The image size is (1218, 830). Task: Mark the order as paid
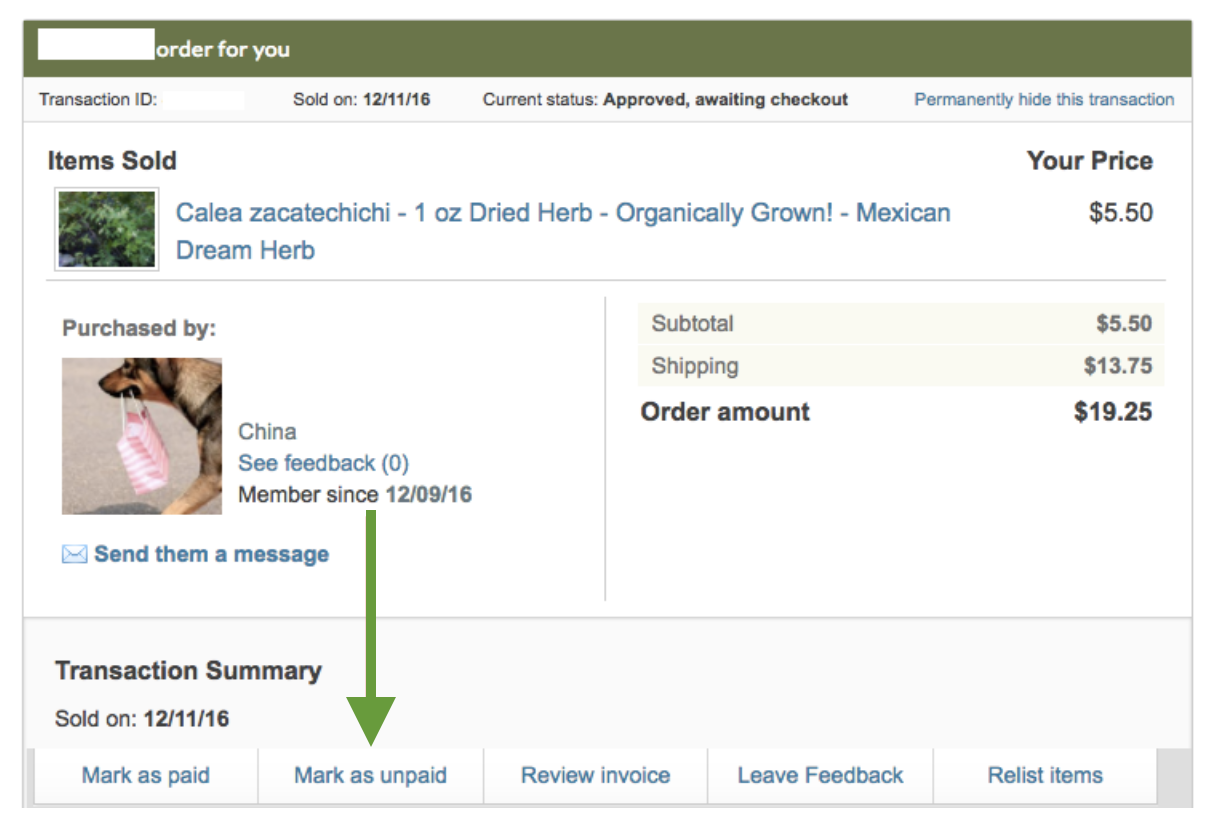(146, 775)
